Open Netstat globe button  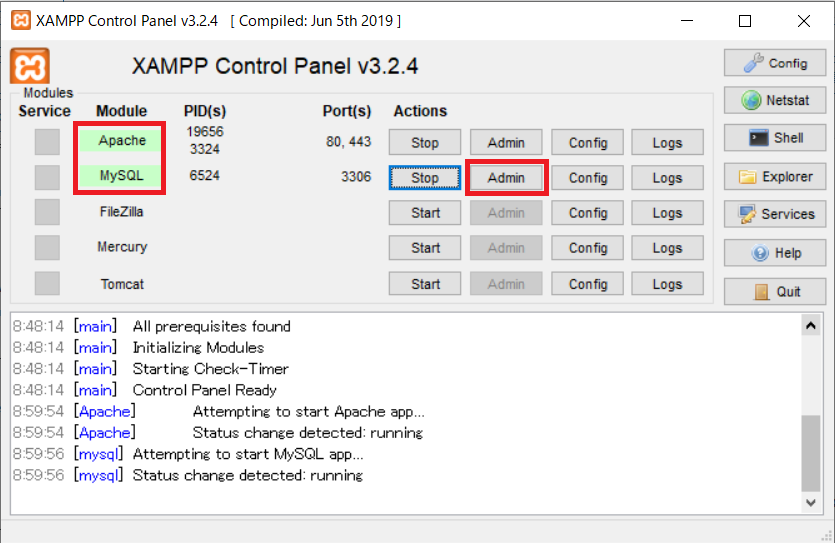point(775,100)
